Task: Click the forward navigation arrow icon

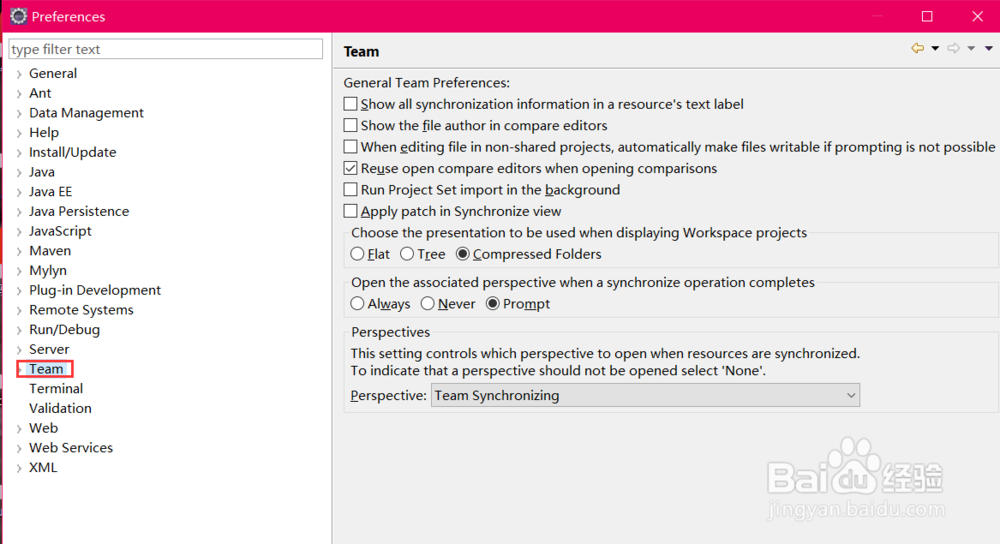Action: 953,48
